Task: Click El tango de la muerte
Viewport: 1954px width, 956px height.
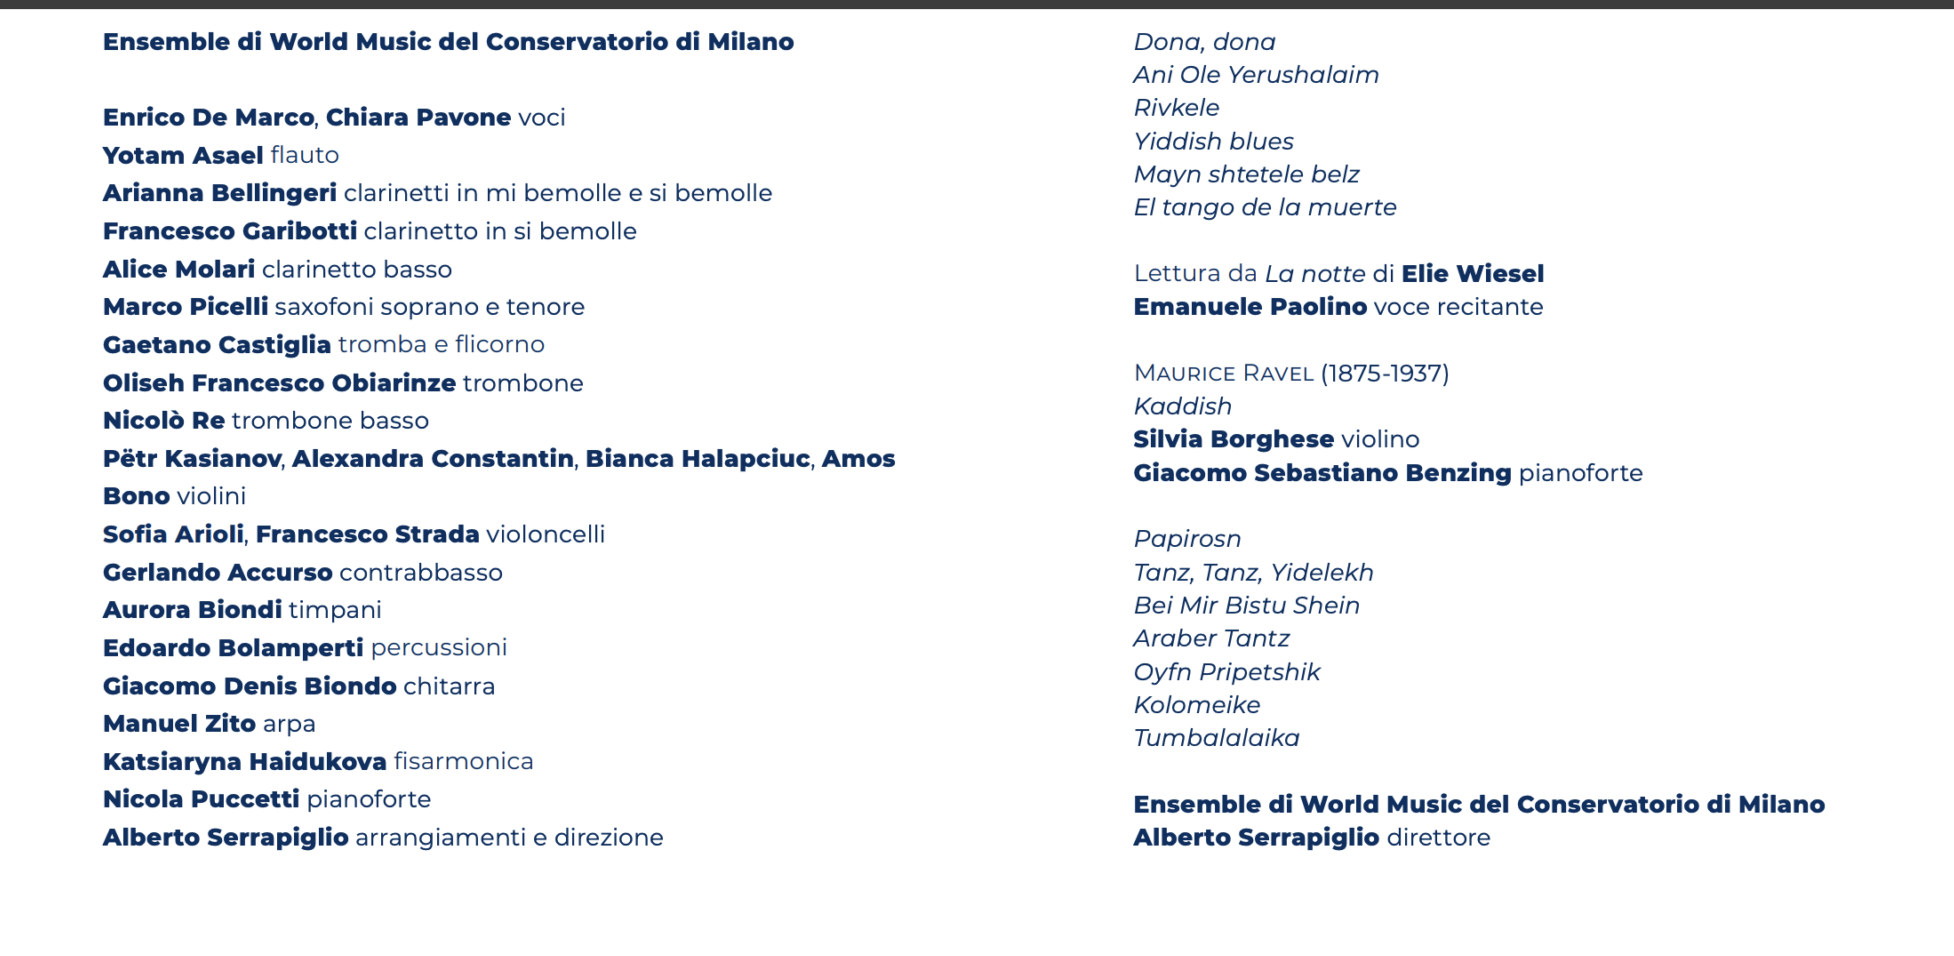Action: click(x=1265, y=208)
